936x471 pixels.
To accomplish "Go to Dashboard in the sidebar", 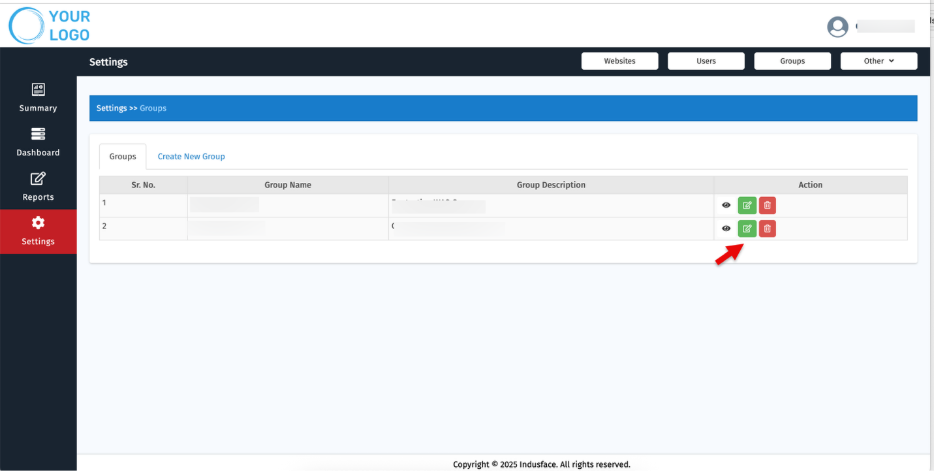I will (38, 142).
